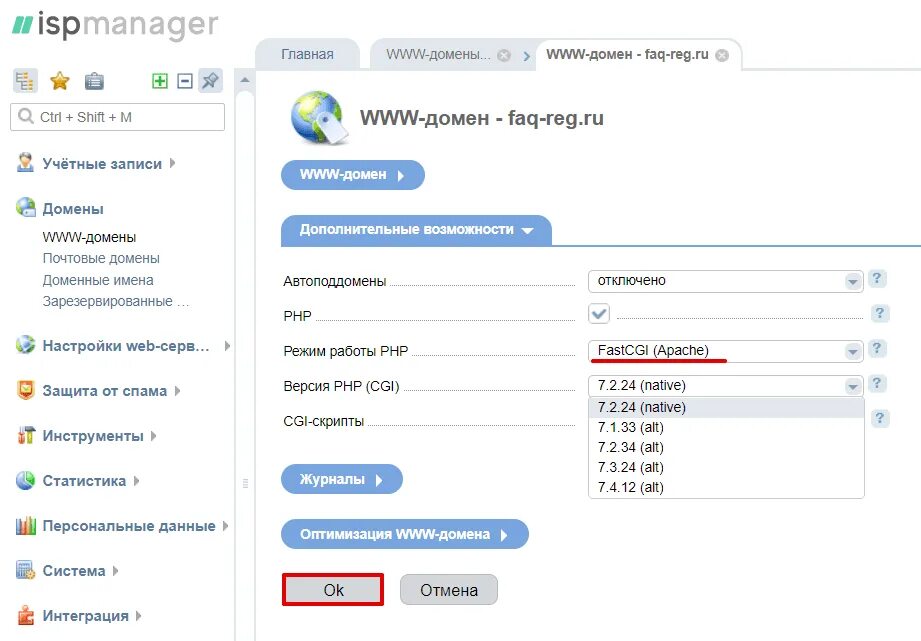
Task: Click the Учётные записи icon
Action: point(25,163)
